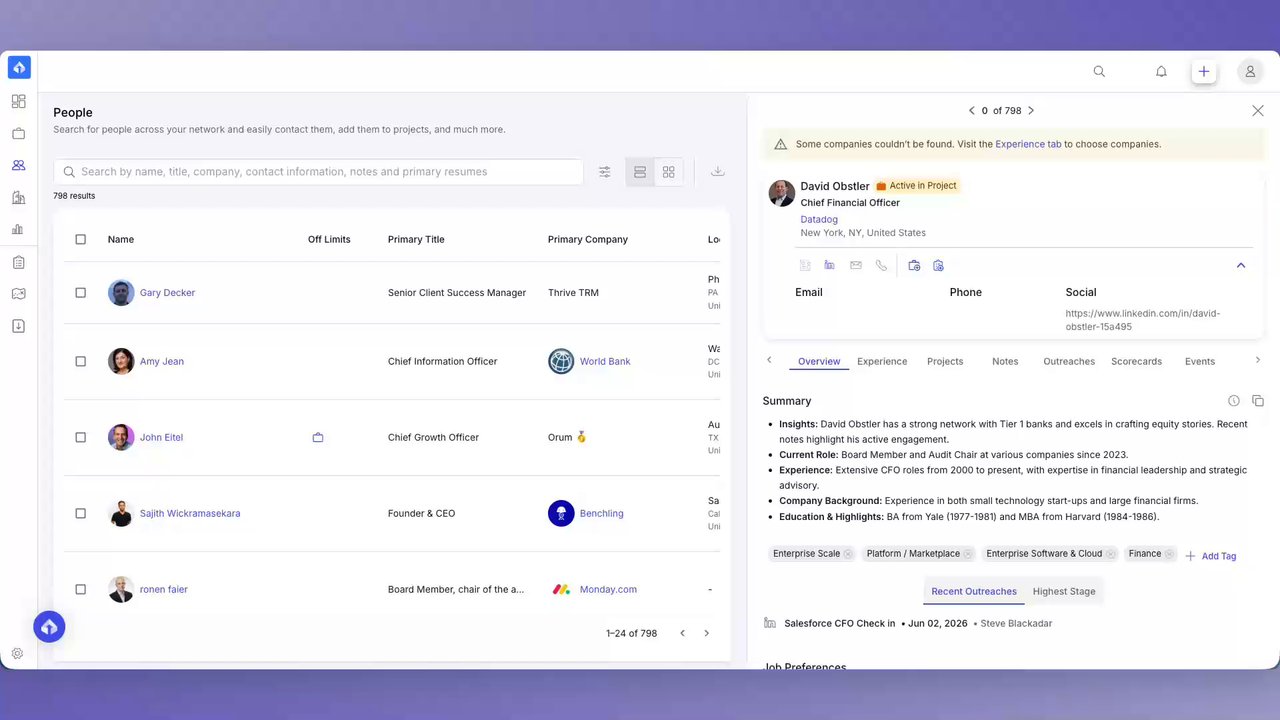The width and height of the screenshot is (1280, 720).
Task: Open the Datadog company link
Action: (x=819, y=219)
